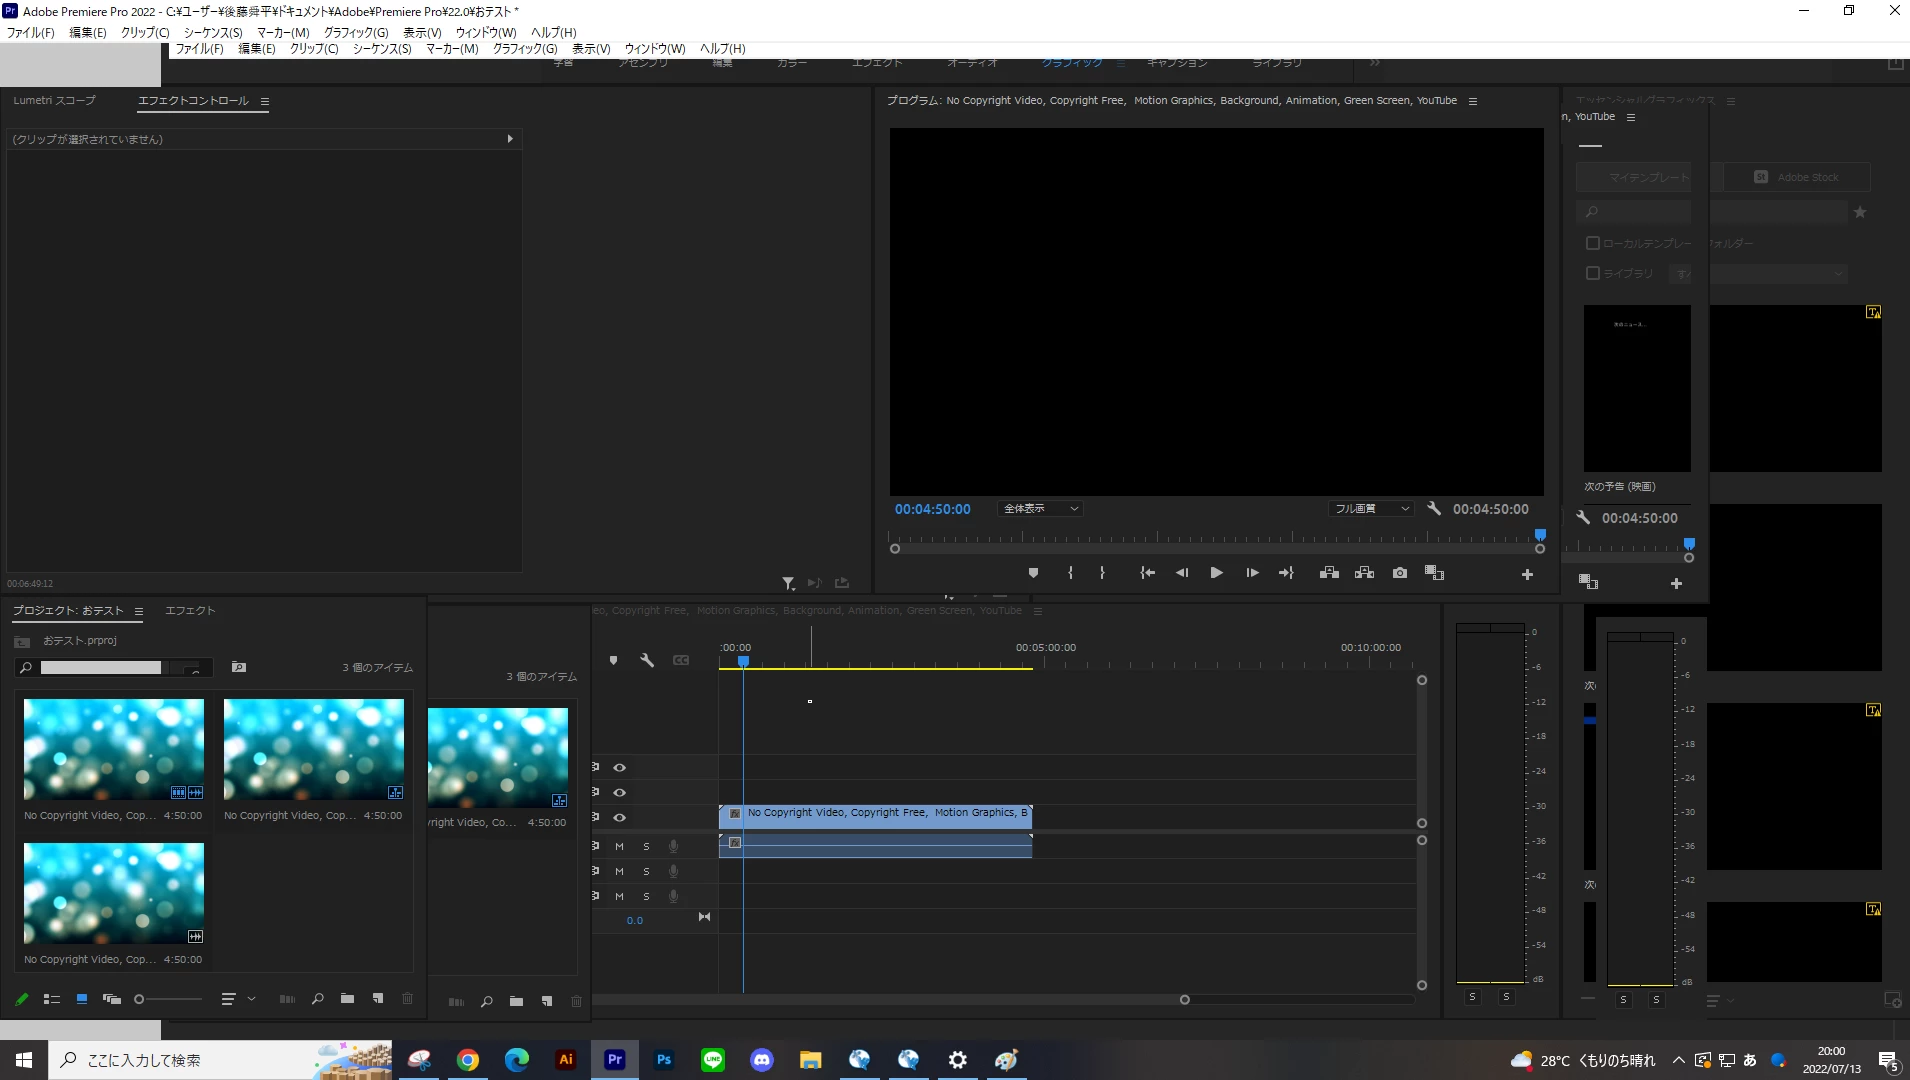
Task: Expand the arrow beside クリップが選択されていません
Action: pyautogui.click(x=510, y=139)
